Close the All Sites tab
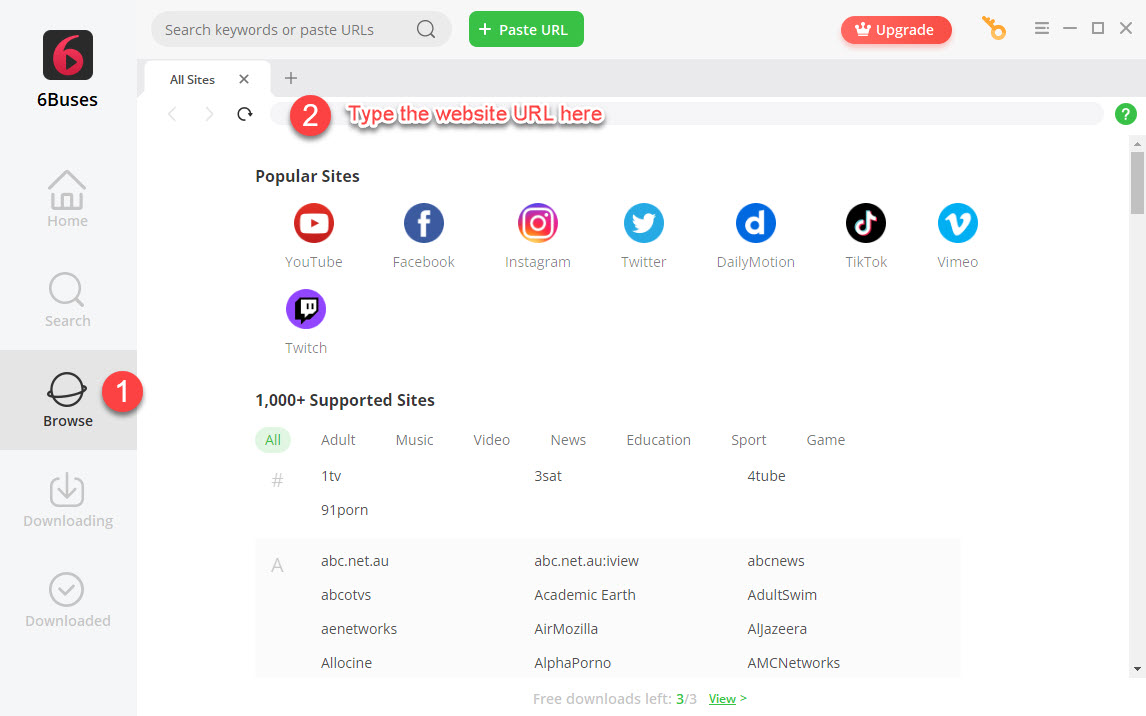The width and height of the screenshot is (1146, 716). (244, 79)
